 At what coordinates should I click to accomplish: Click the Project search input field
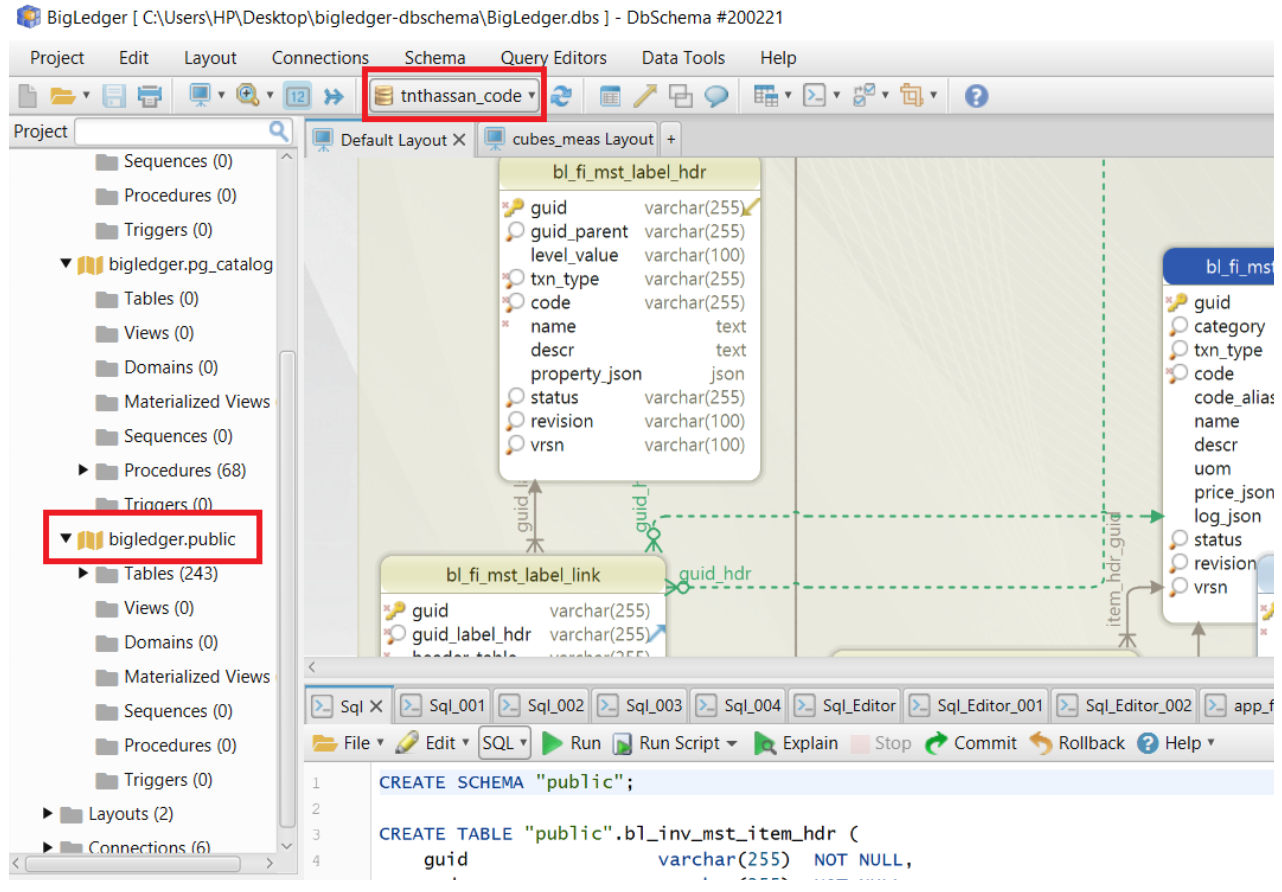(170, 131)
